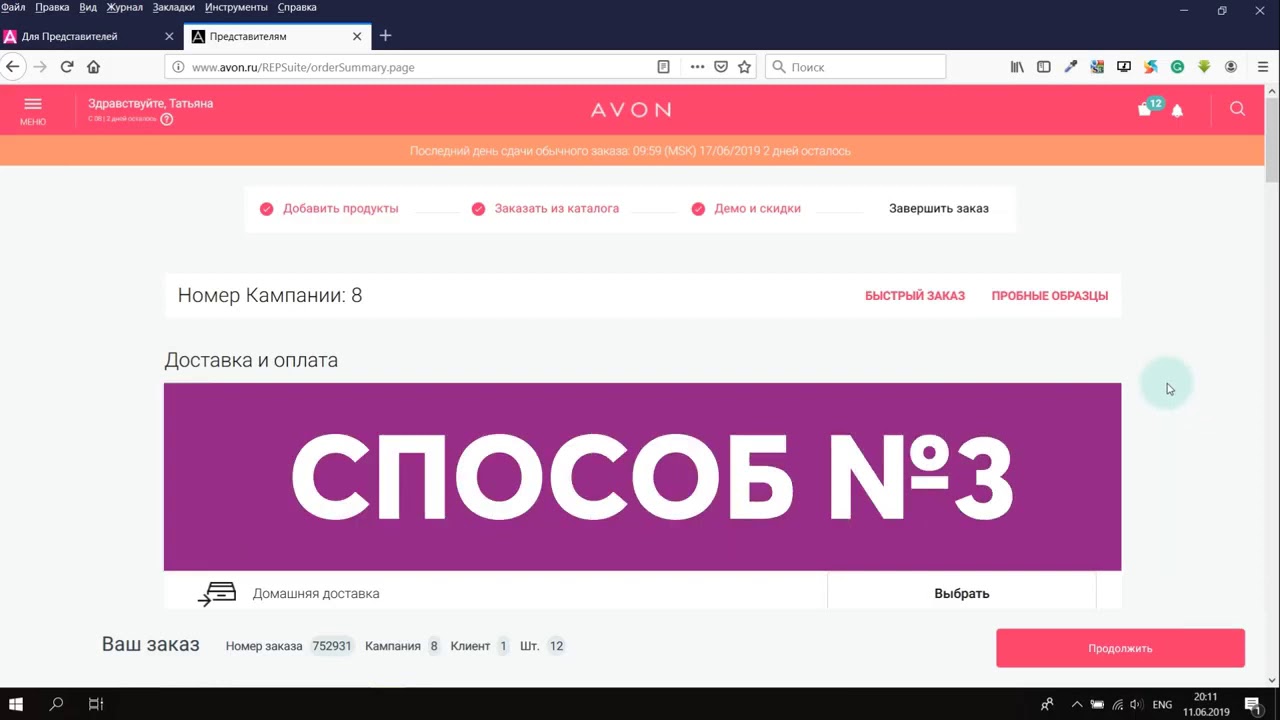Screen dimensions: 1280x720
Task: Click AVON logo in header
Action: coord(631,110)
